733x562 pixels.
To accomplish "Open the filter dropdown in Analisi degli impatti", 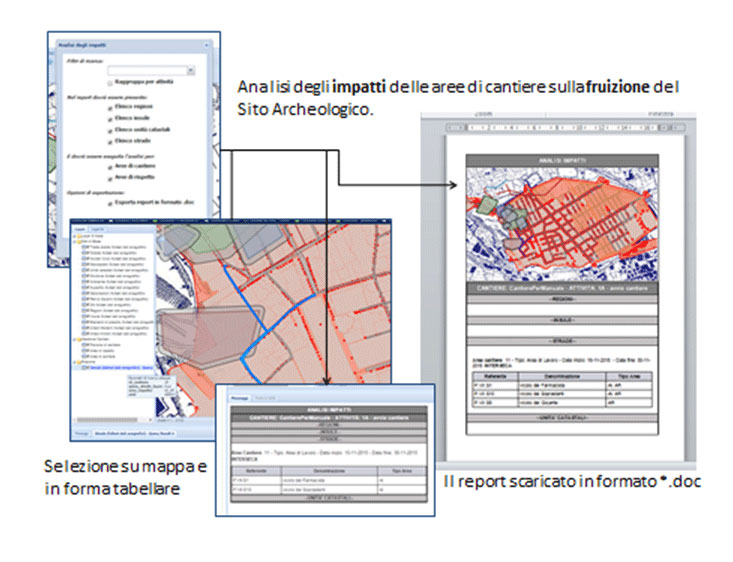I will tap(190, 71).
